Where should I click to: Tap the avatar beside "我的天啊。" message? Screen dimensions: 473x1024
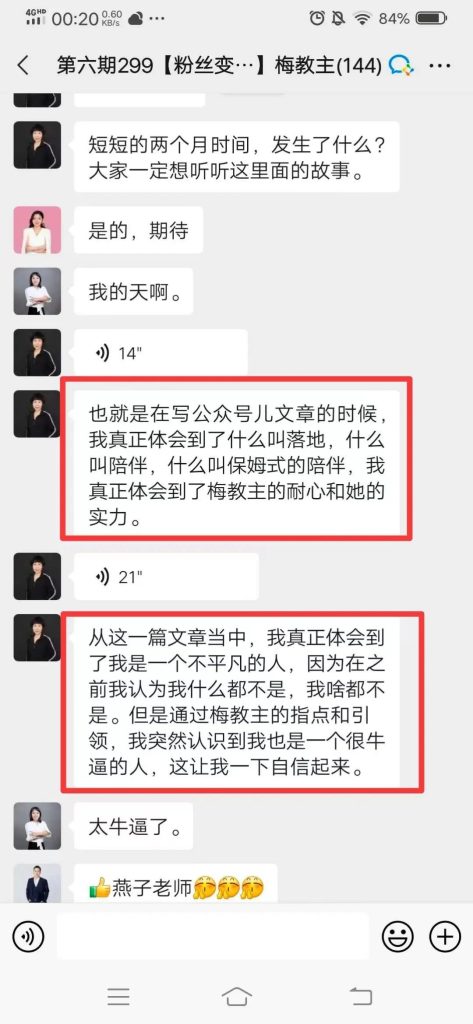point(37,291)
